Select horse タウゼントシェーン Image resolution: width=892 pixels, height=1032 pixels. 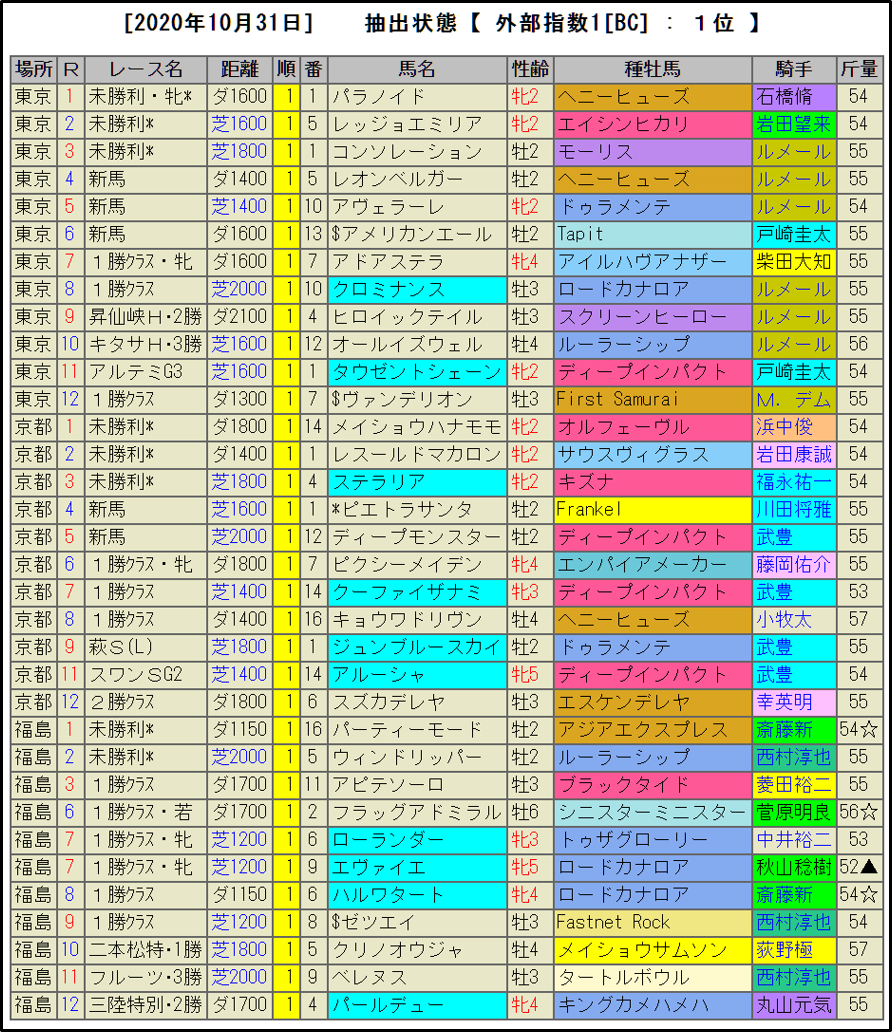point(416,372)
